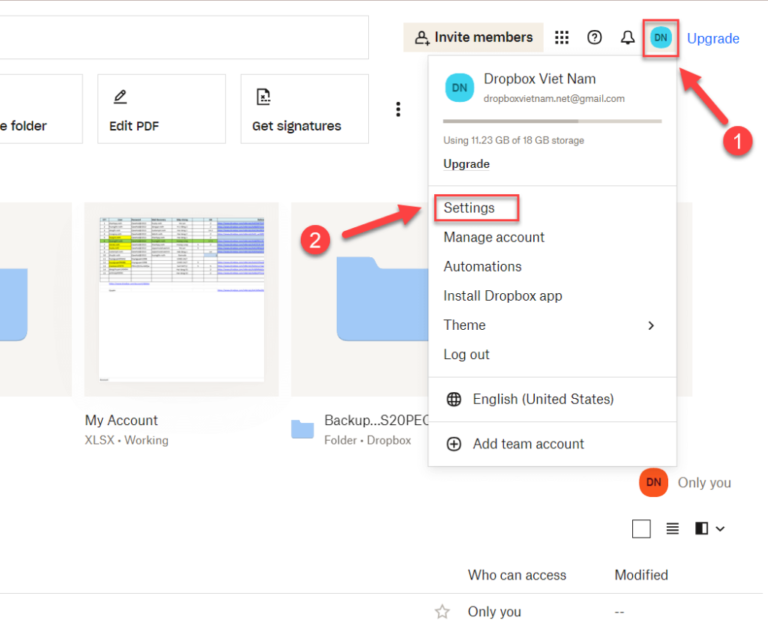The height and width of the screenshot is (626, 768).
Task: Click the help question mark icon
Action: tap(595, 38)
